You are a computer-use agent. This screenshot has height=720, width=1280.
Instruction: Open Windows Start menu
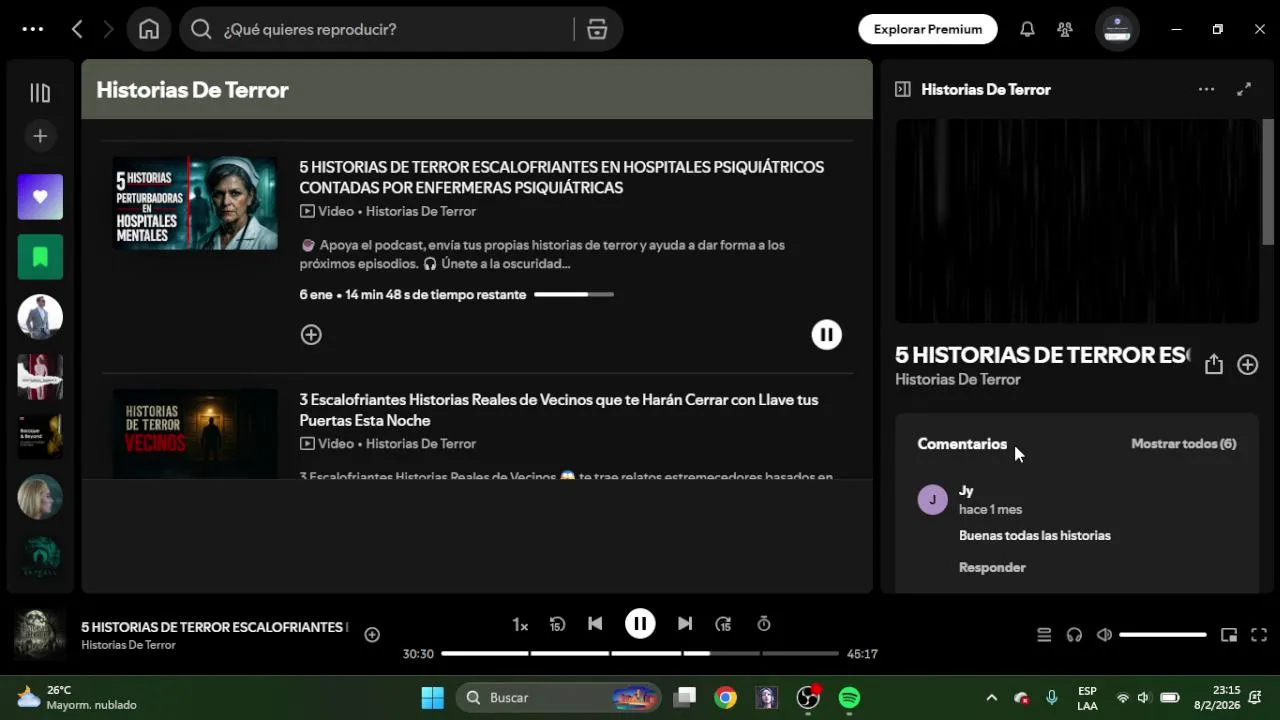coord(432,697)
